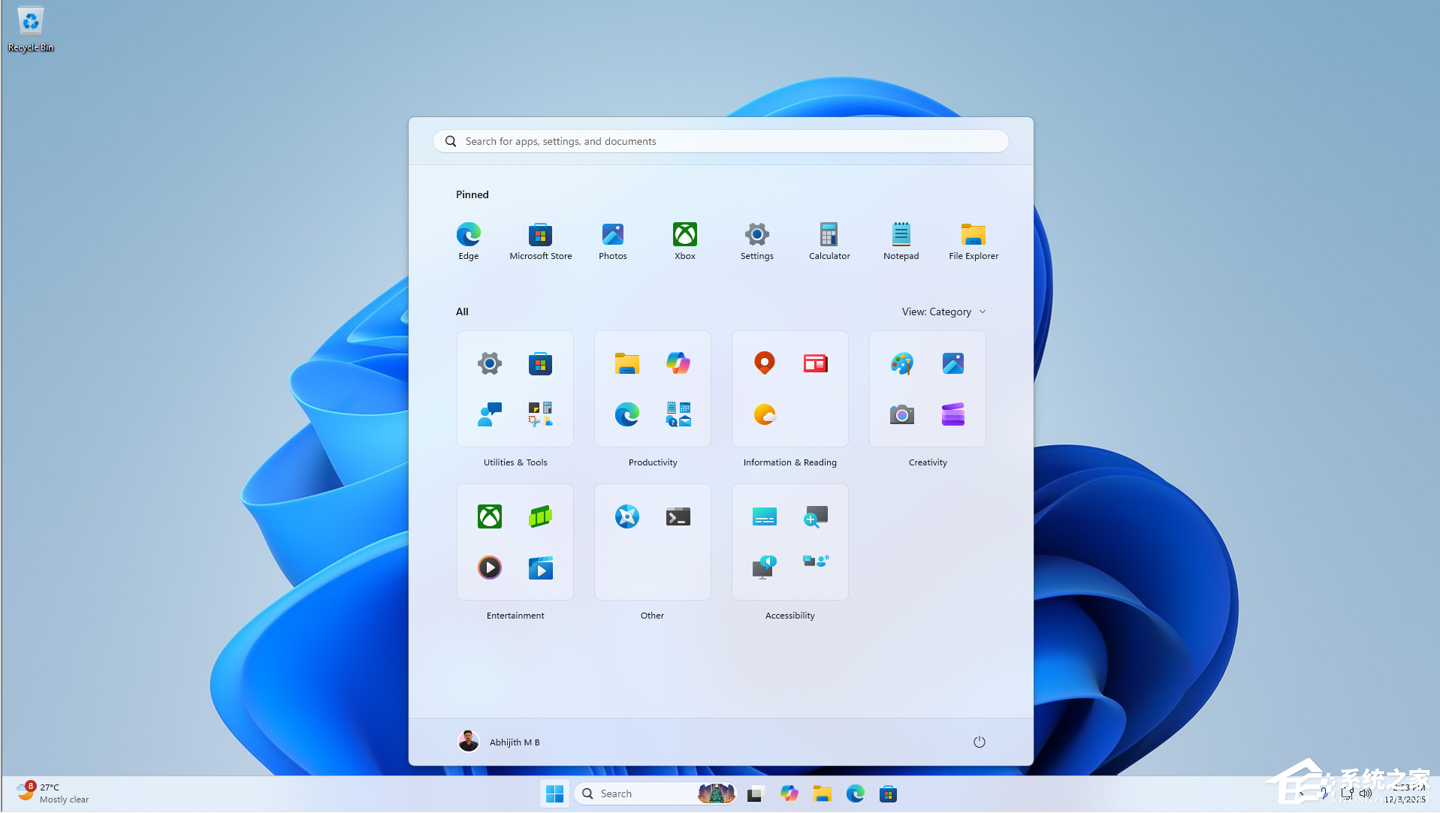The width and height of the screenshot is (1440, 813).
Task: Open Clipchamp in Creativity category
Action: click(x=953, y=414)
